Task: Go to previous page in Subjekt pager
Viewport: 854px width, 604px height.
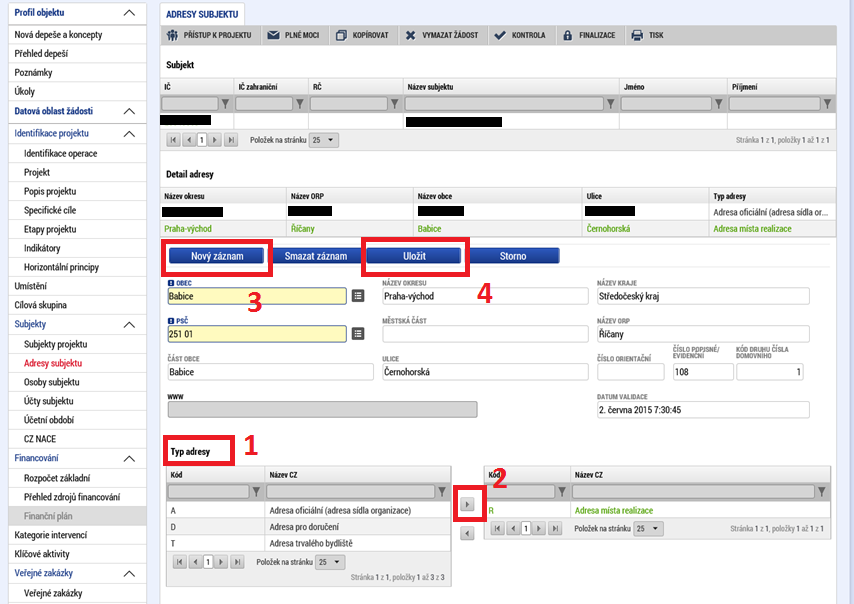Action: [189, 140]
